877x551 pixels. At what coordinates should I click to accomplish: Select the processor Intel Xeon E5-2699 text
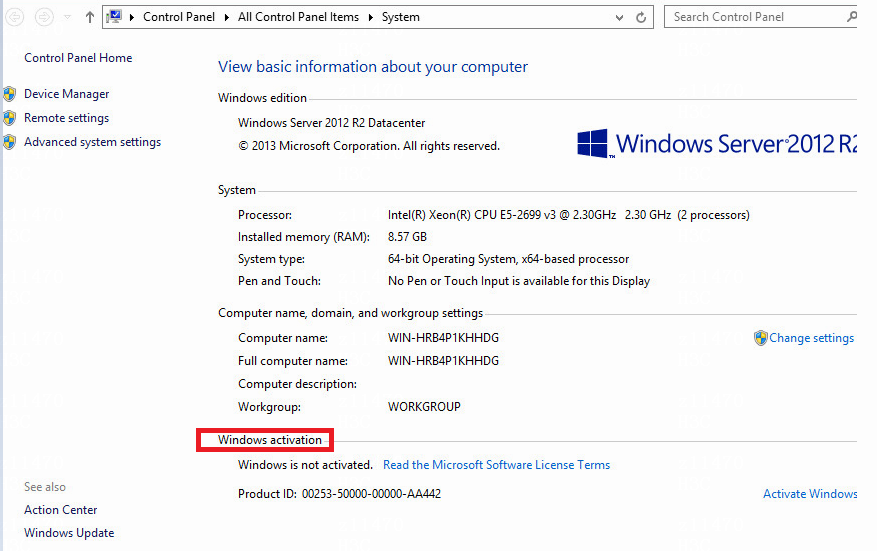(569, 215)
